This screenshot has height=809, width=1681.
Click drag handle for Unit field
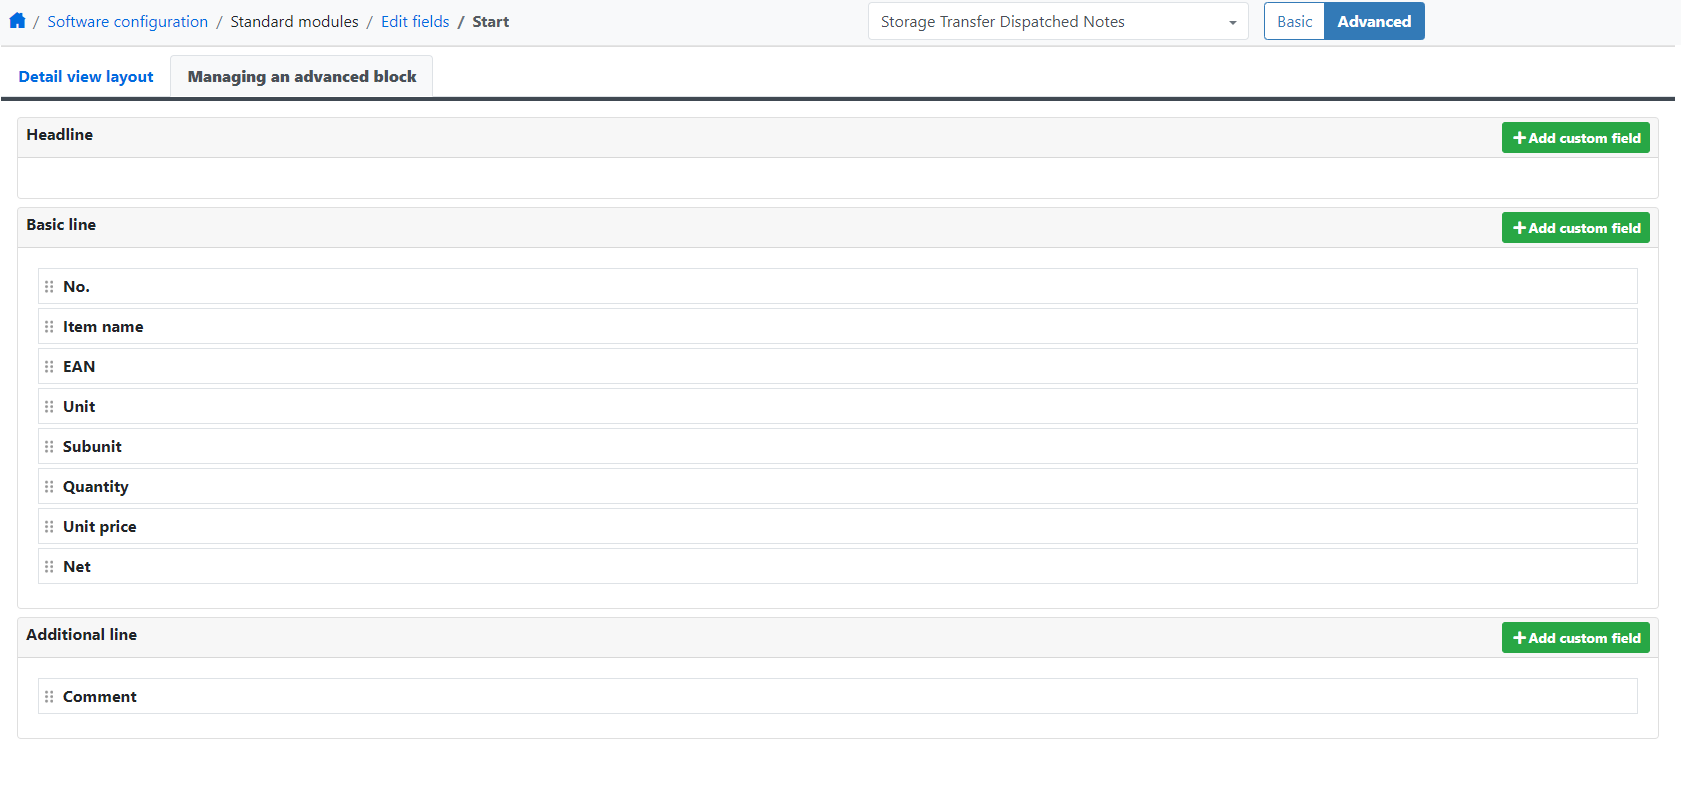coord(49,406)
